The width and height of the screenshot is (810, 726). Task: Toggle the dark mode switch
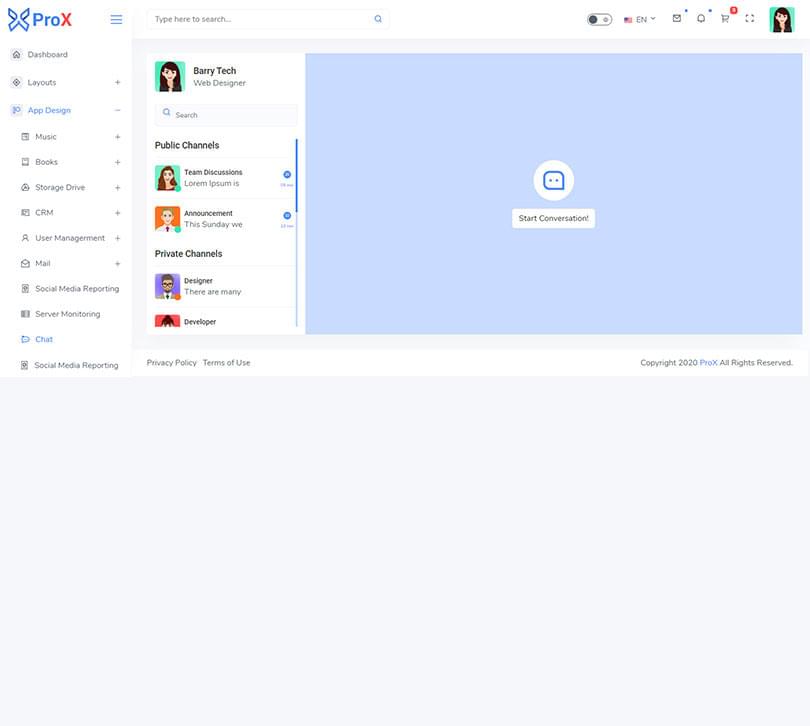point(599,19)
